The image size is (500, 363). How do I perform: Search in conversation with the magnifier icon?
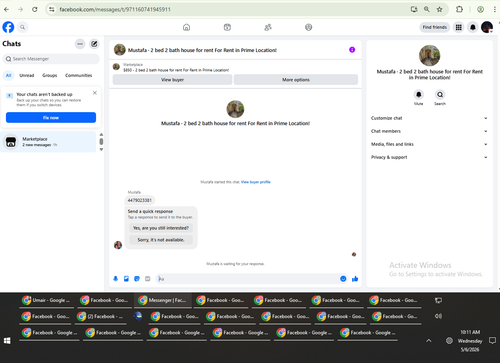pos(440,95)
